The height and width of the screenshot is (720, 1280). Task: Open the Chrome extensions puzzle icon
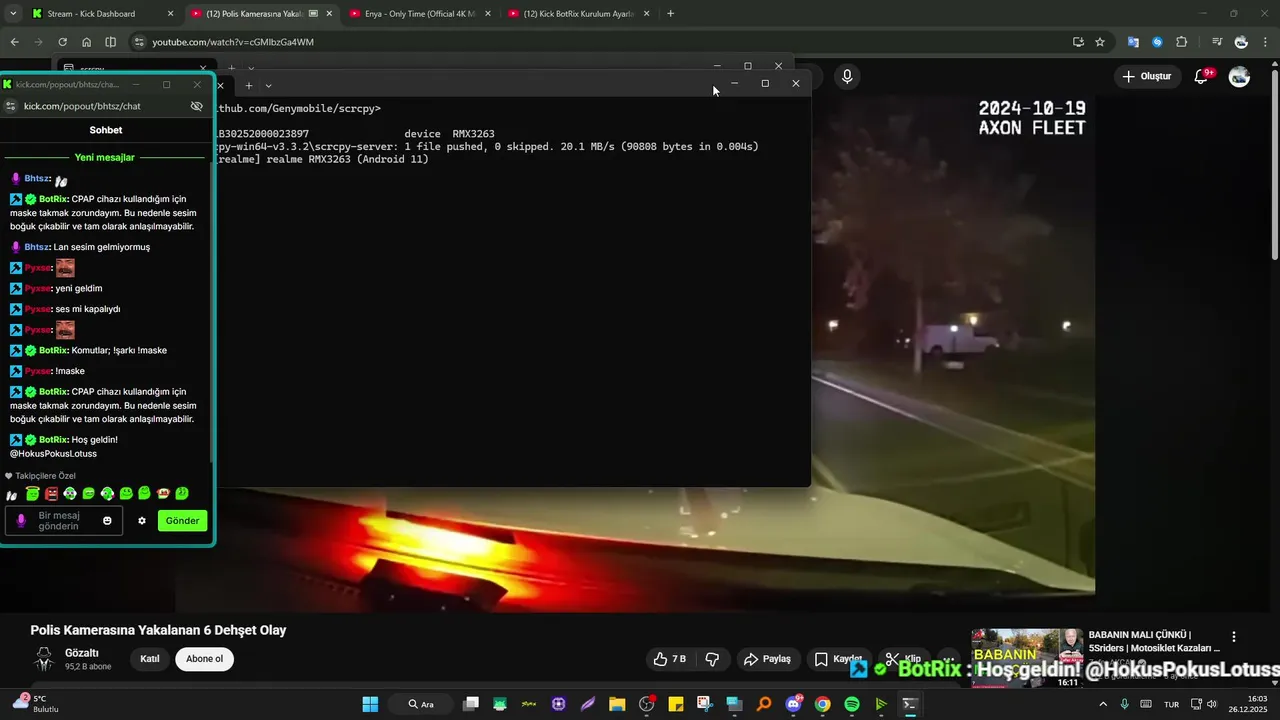(x=1182, y=42)
